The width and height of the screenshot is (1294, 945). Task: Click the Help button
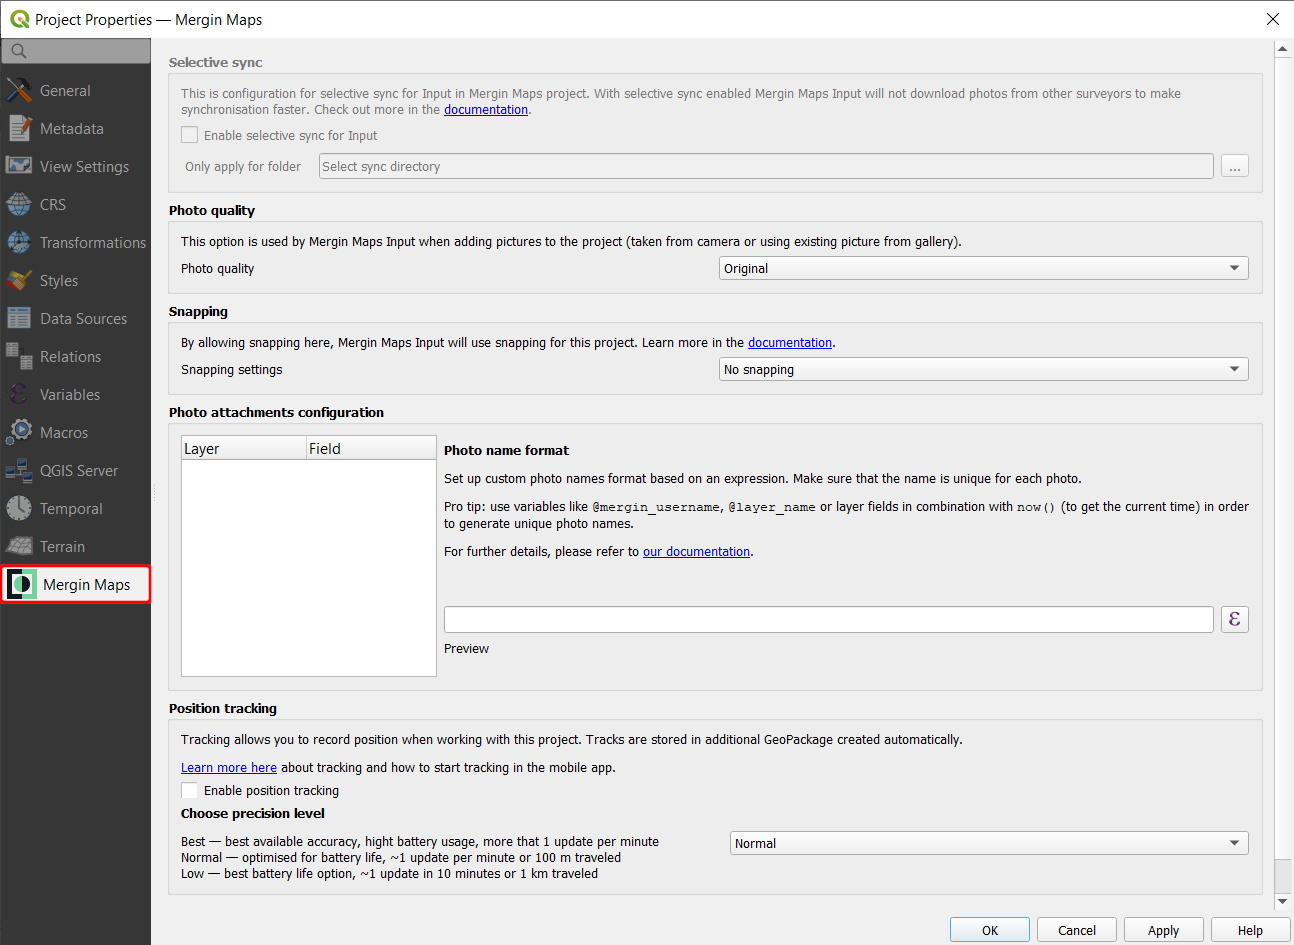click(1250, 930)
